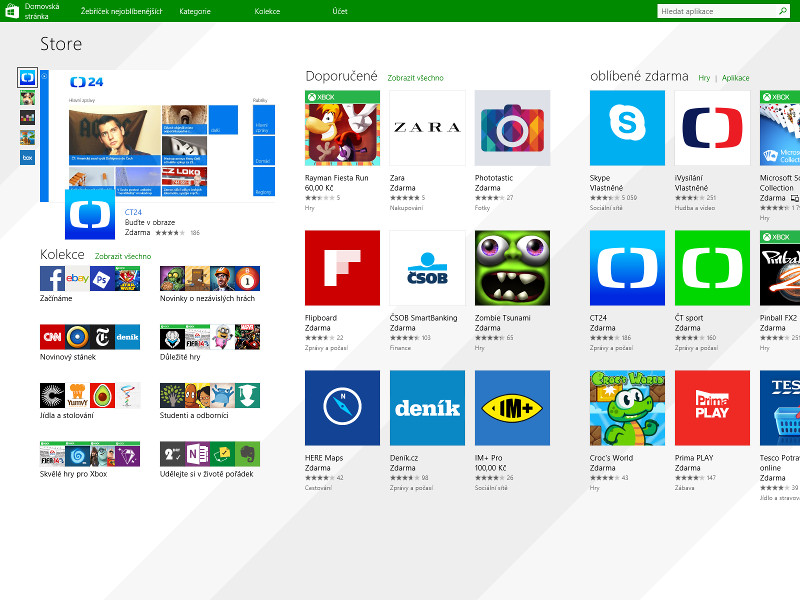Open the IM+ Pro app tile
Image resolution: width=800 pixels, height=600 pixels.
512,408
